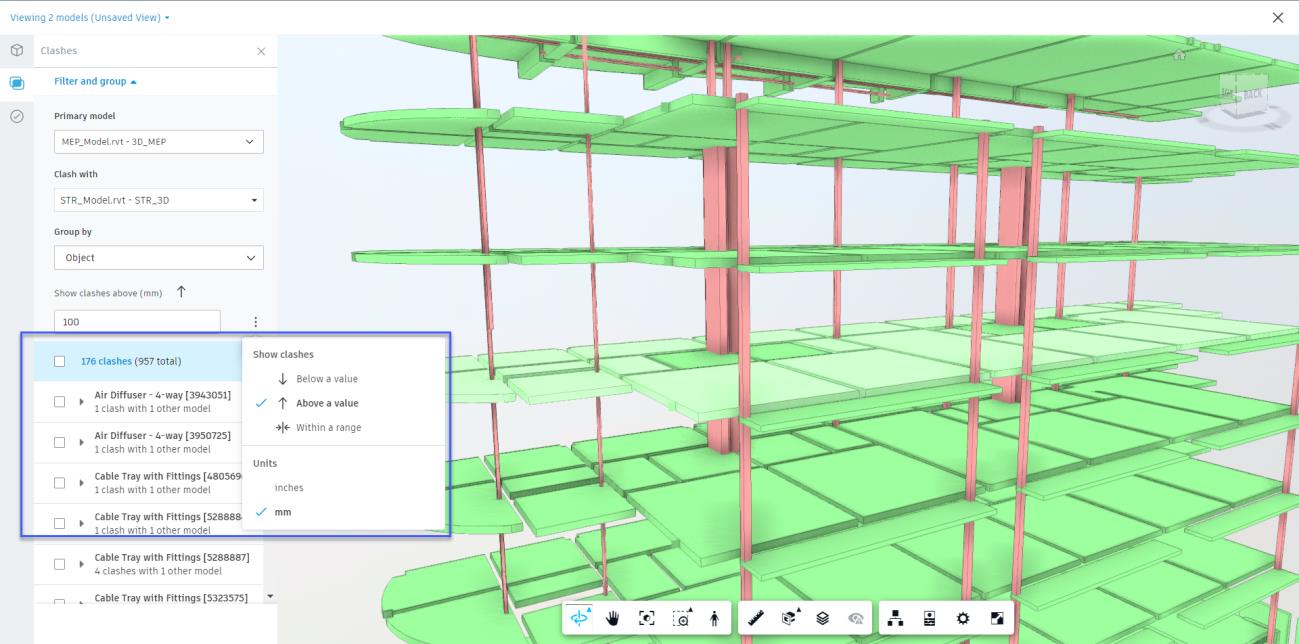Tick checkbox for Air Diffuser - 4-way [3950725]
This screenshot has height=644, width=1299.
click(60, 442)
